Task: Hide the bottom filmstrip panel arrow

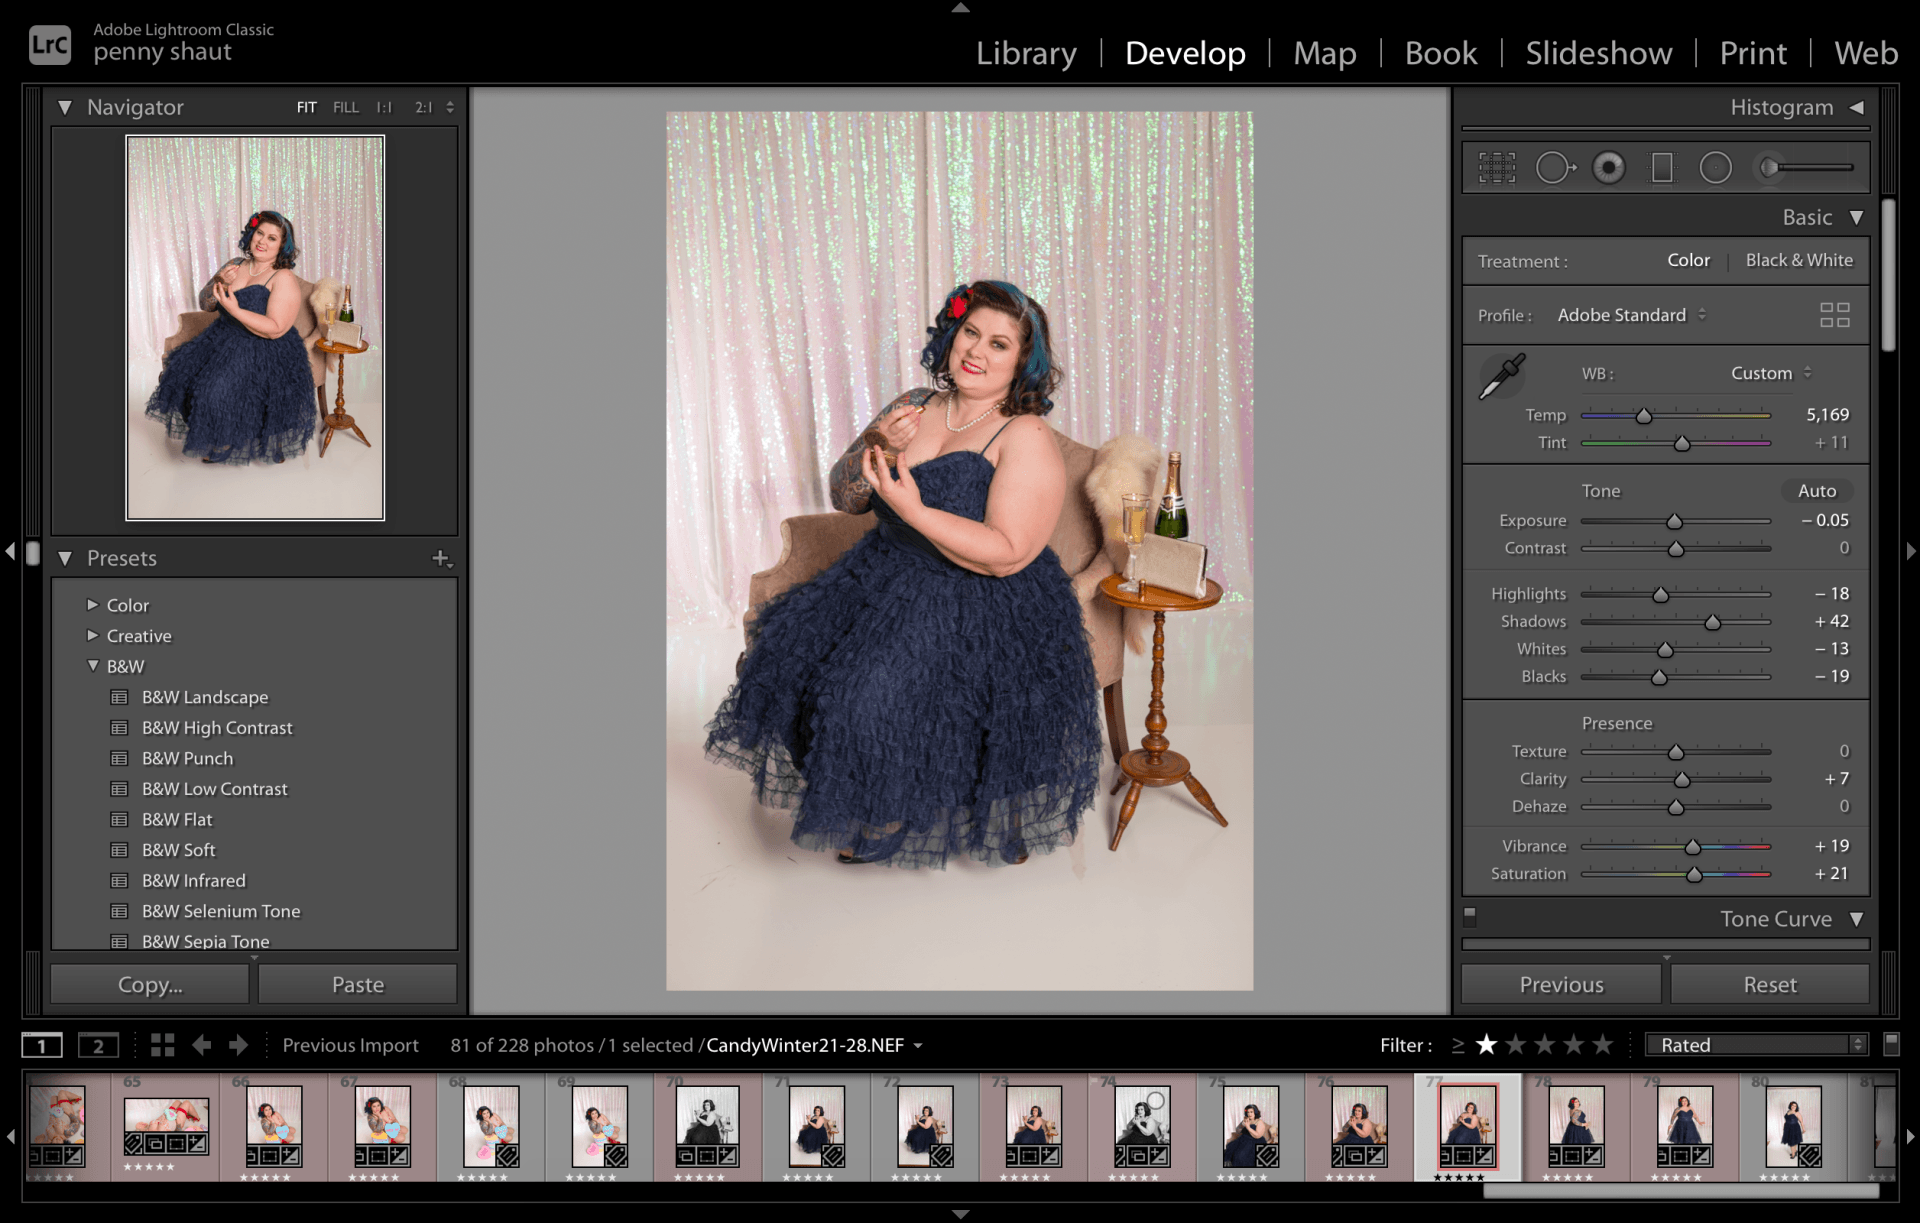Action: (x=960, y=1214)
